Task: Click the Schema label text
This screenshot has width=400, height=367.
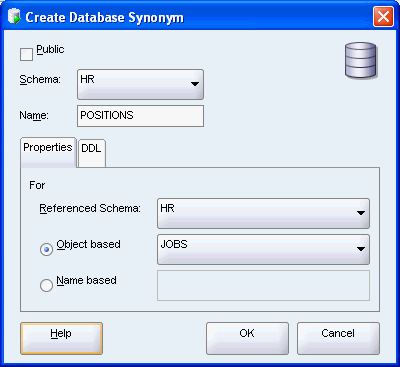Action: pos(40,80)
